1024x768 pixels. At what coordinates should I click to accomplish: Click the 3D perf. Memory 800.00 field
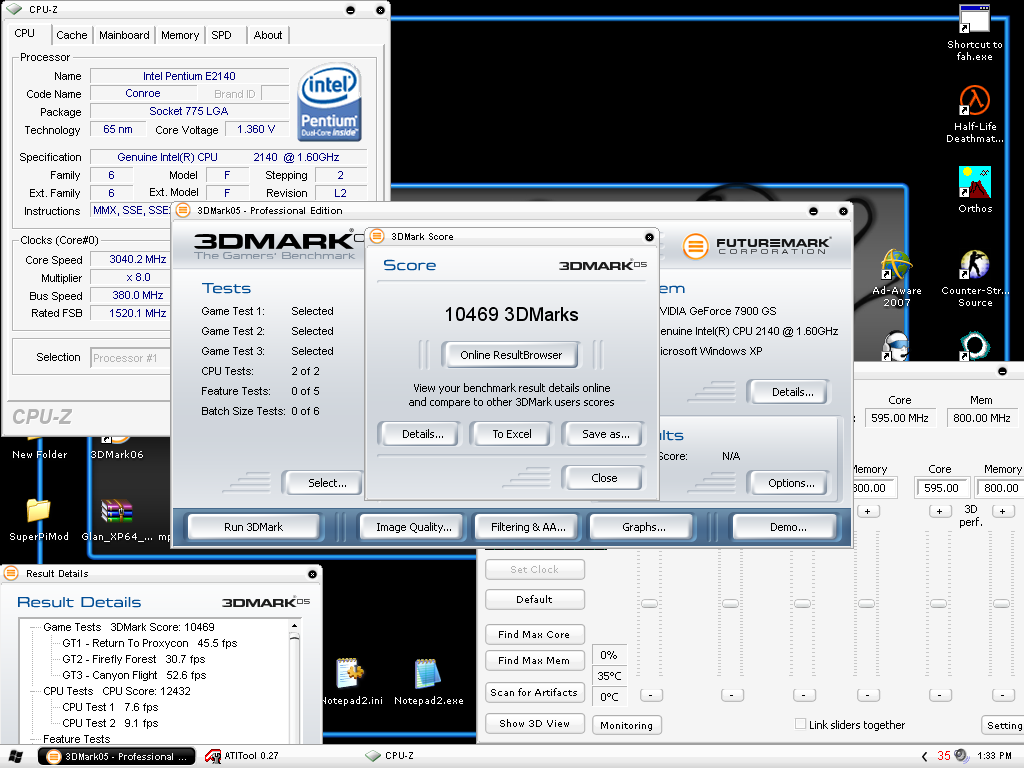click(1000, 488)
